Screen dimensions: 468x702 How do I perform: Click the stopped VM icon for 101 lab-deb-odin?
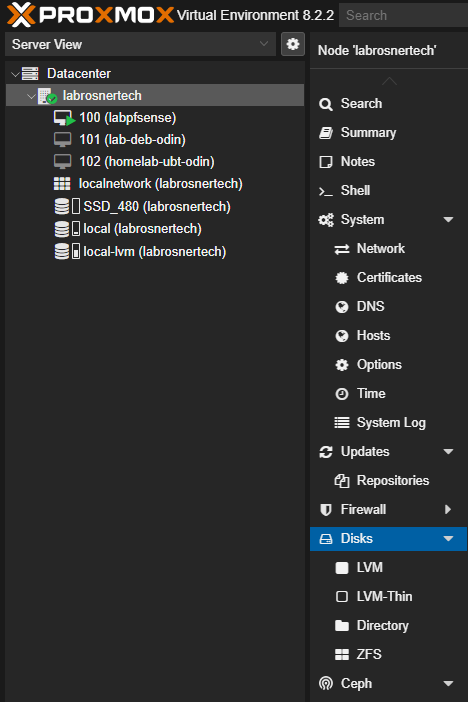click(x=62, y=140)
